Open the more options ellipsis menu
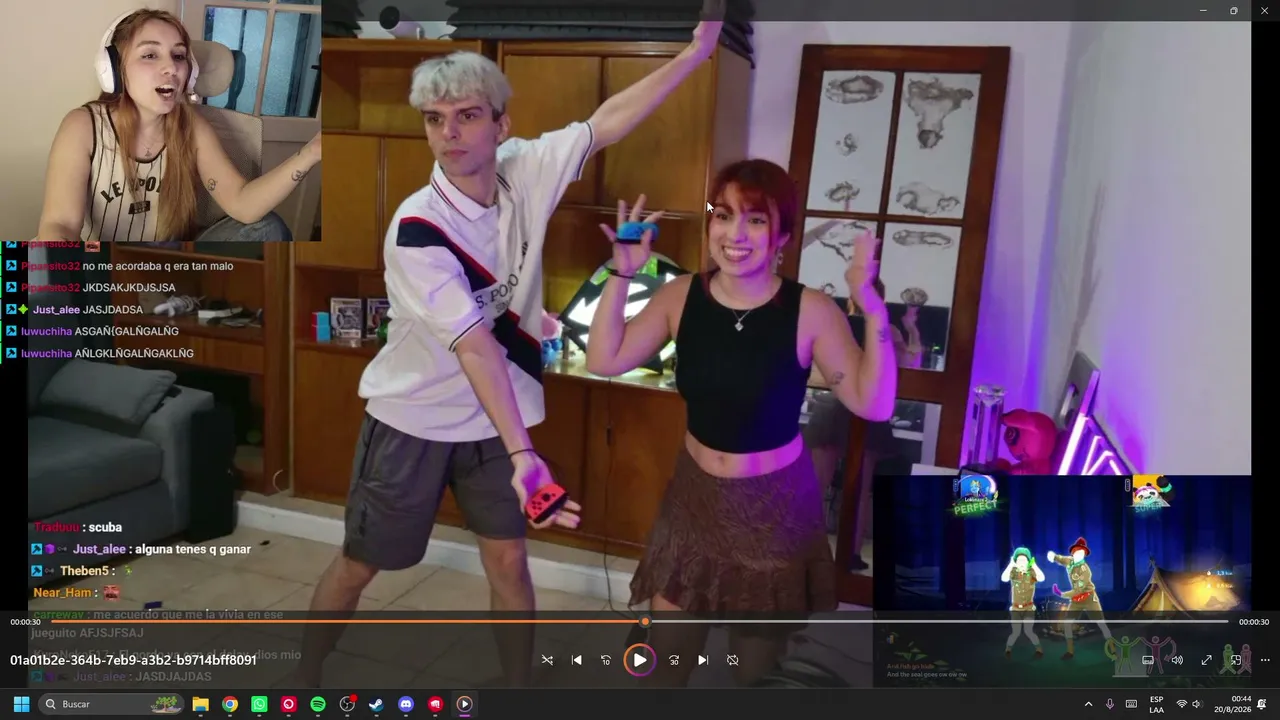Image resolution: width=1280 pixels, height=720 pixels. [x=1265, y=660]
